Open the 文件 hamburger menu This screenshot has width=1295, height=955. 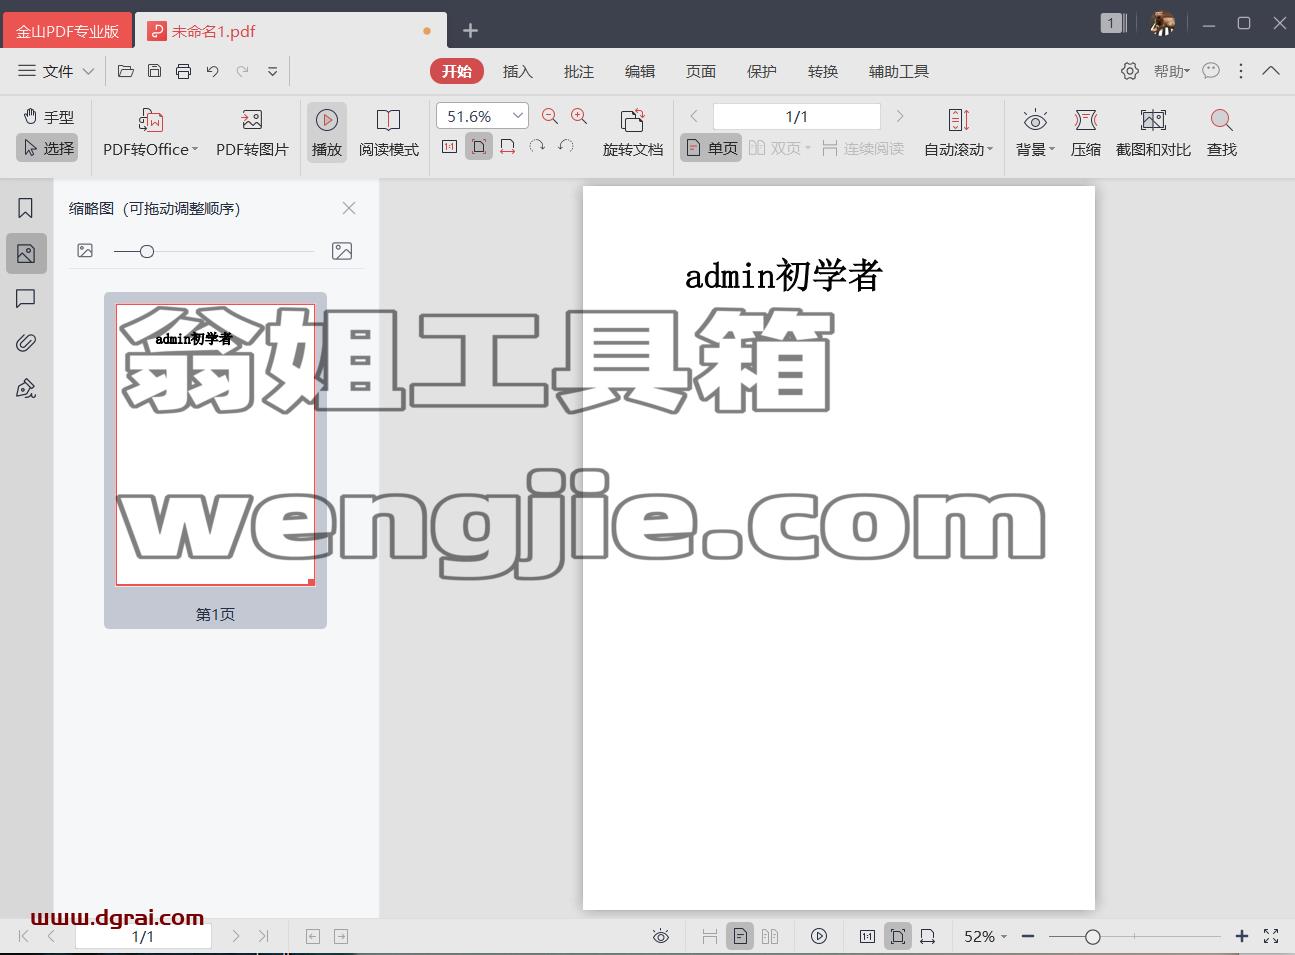click(x=27, y=71)
